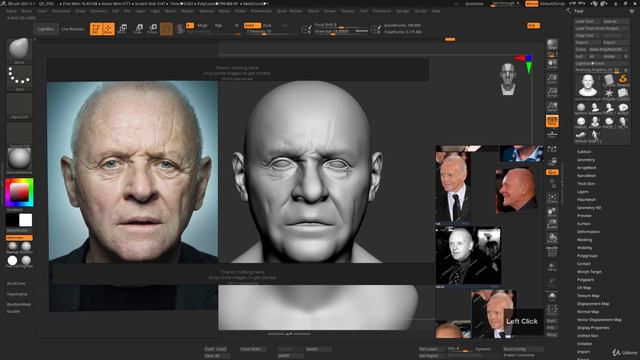Expand the Polygroups subpalette
640x360 pixels.
(x=587, y=256)
